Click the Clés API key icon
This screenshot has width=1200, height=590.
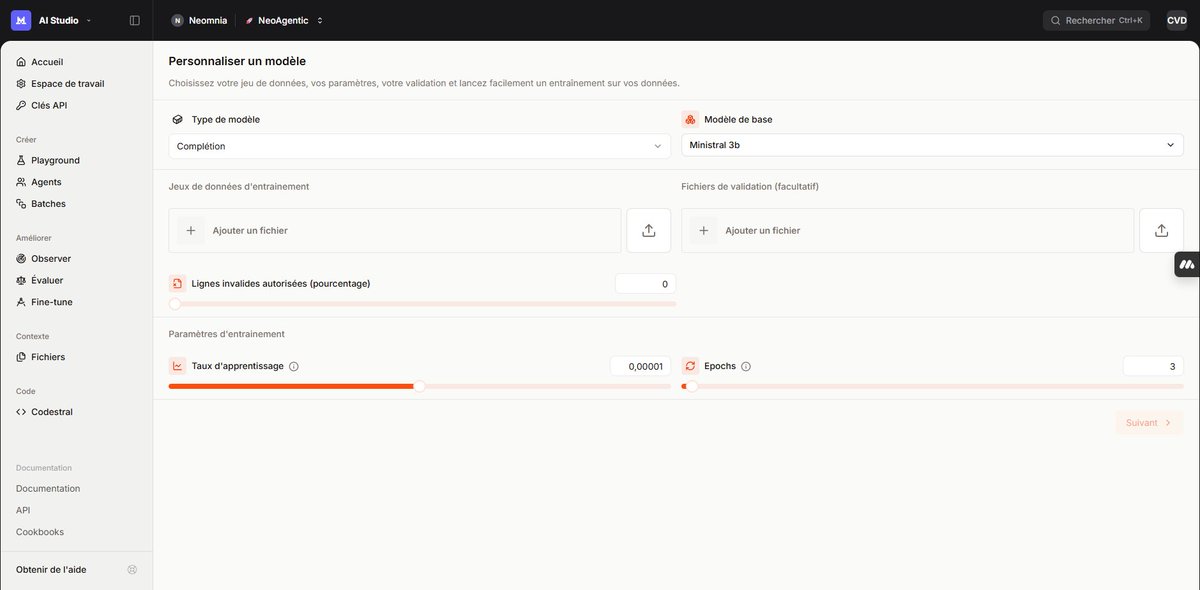point(22,105)
